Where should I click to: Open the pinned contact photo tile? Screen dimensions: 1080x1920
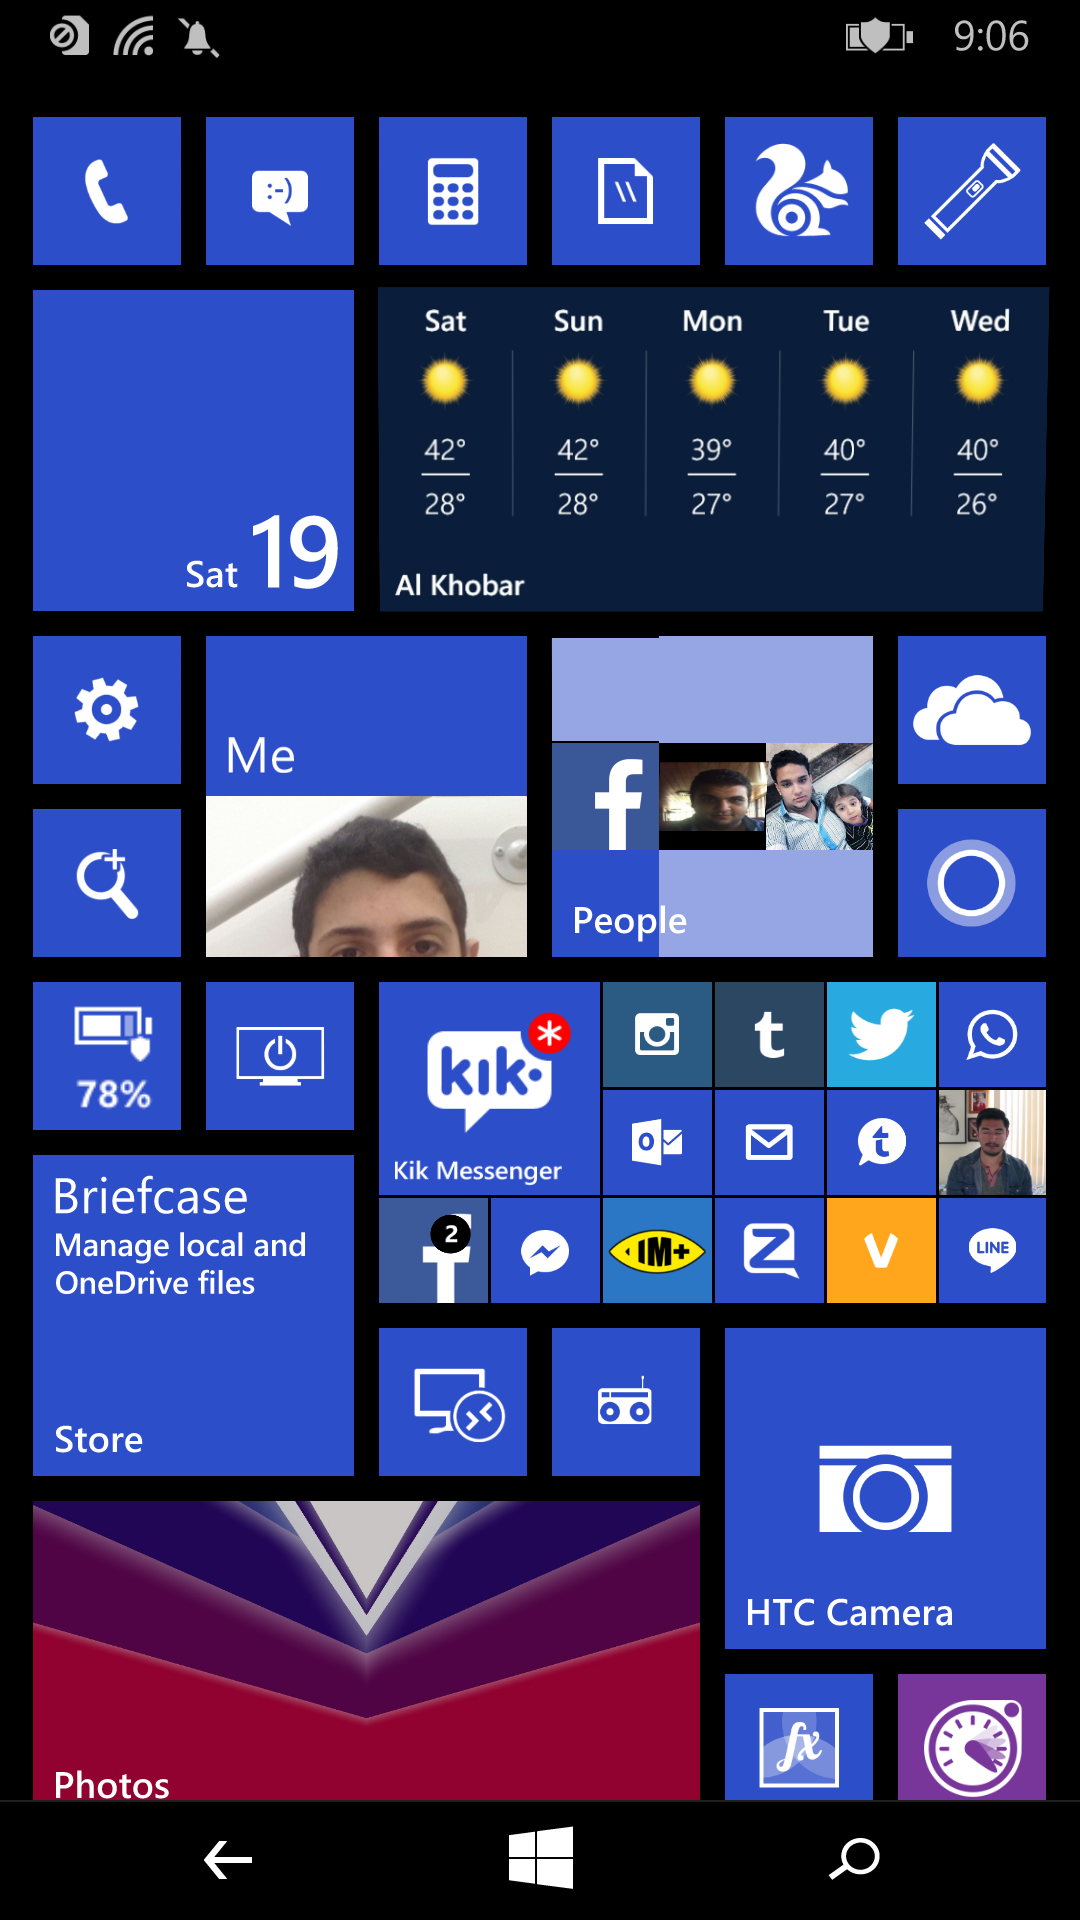tap(992, 1142)
